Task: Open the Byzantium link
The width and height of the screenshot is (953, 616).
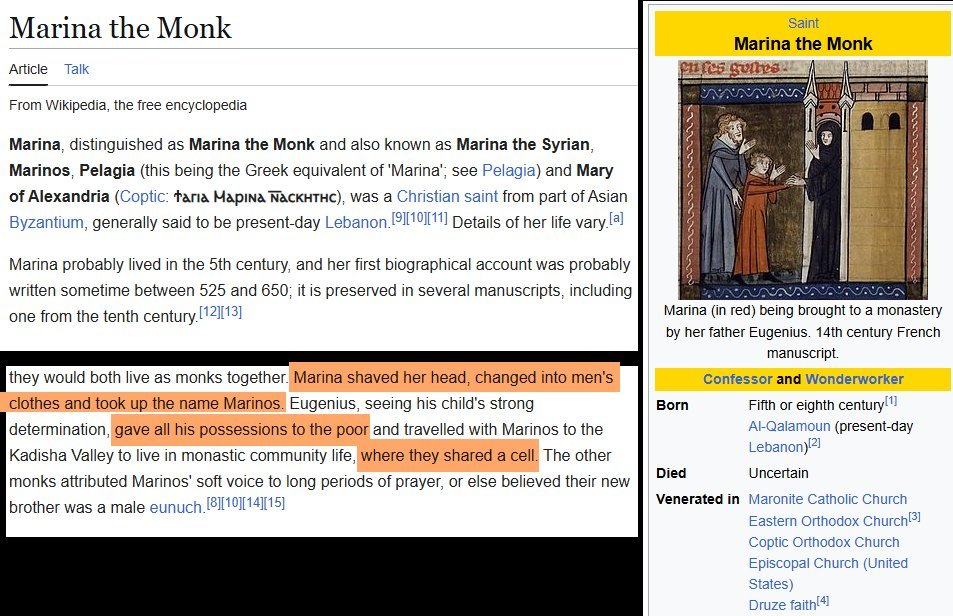Action: pos(46,222)
